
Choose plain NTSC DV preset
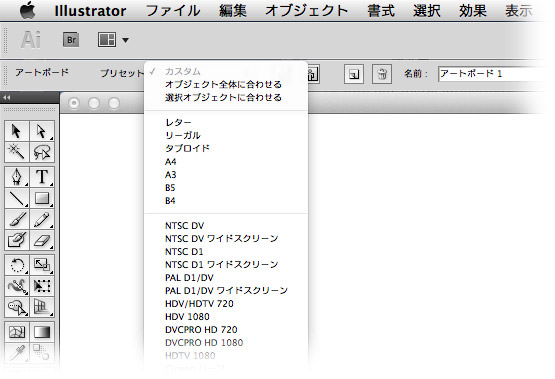226,226
